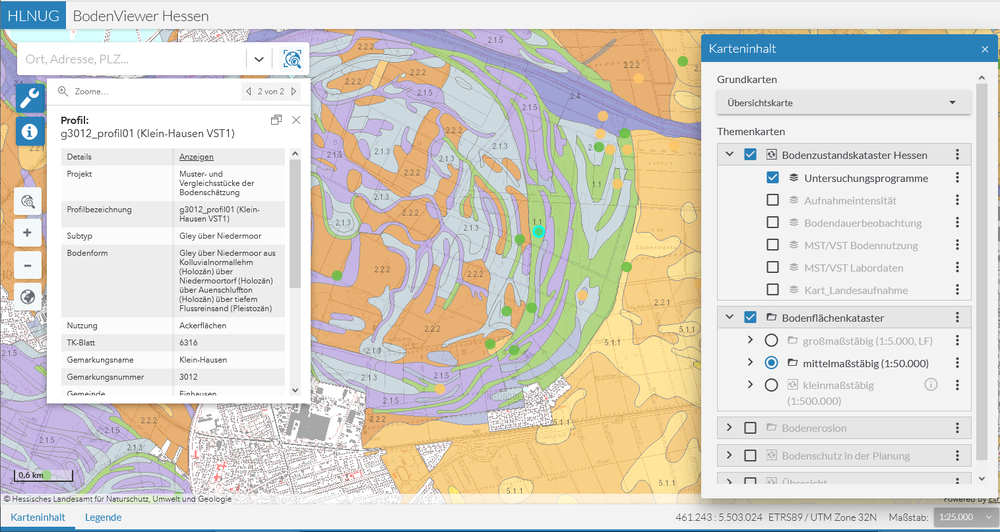The height and width of the screenshot is (532, 1000).
Task: Select the großmaßstäbig (1:5.000, LF) radio button
Action: point(771,341)
